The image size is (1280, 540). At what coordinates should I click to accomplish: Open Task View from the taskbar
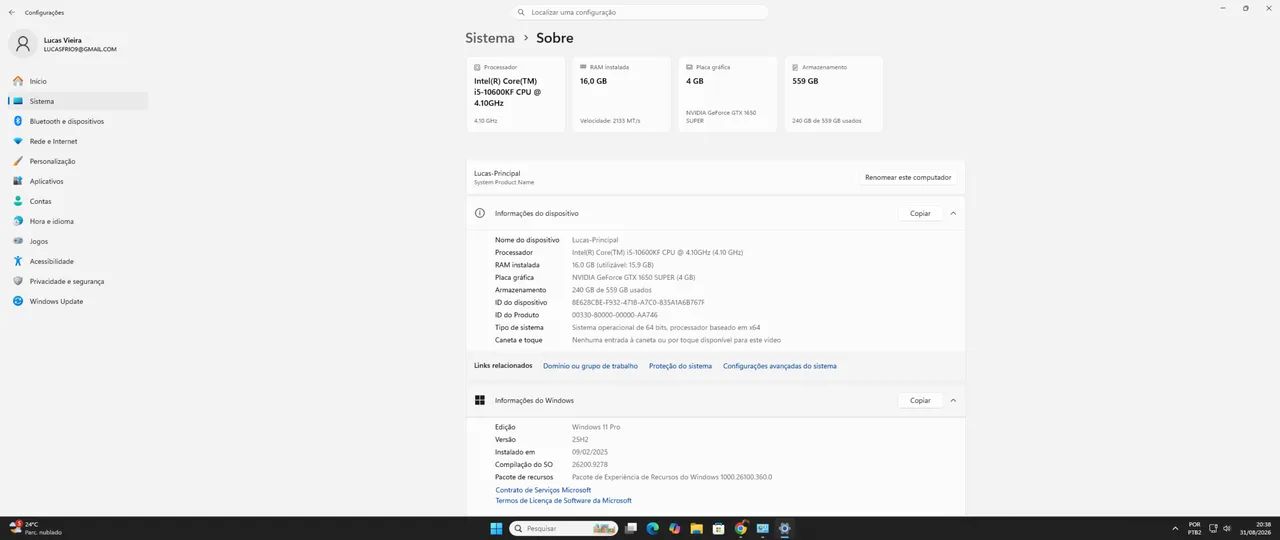pos(631,528)
